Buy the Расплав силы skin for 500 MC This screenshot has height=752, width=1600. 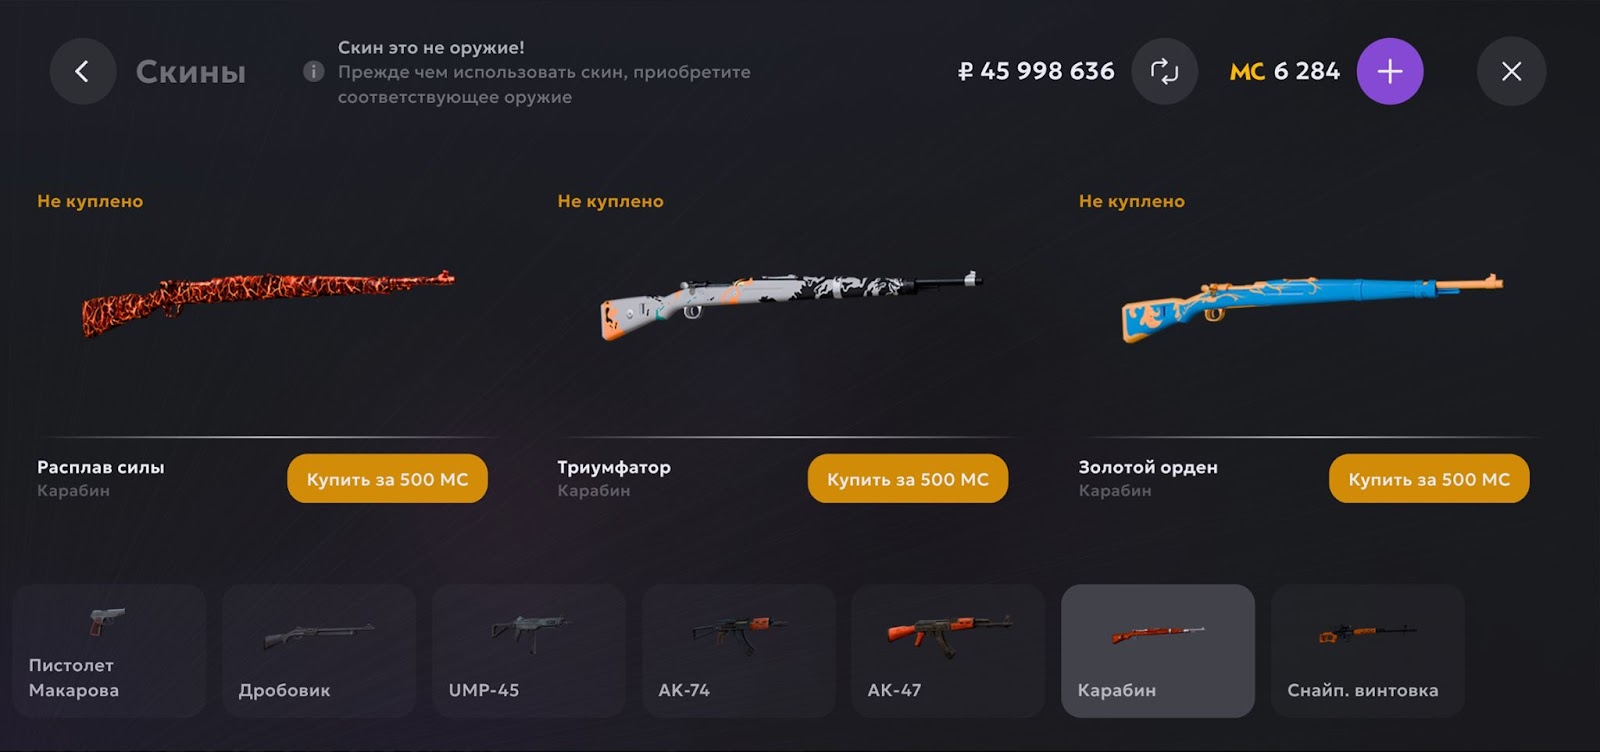coord(387,479)
